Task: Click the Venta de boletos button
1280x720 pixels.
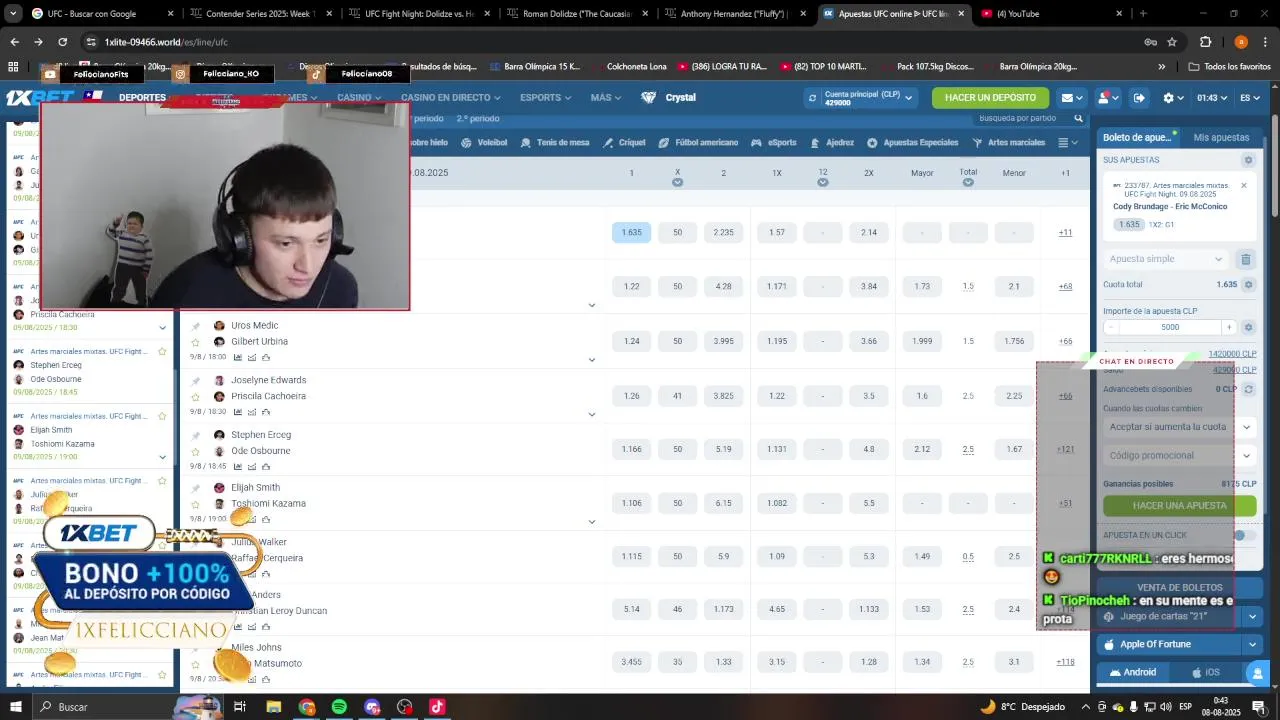Action: pyautogui.click(x=1179, y=588)
